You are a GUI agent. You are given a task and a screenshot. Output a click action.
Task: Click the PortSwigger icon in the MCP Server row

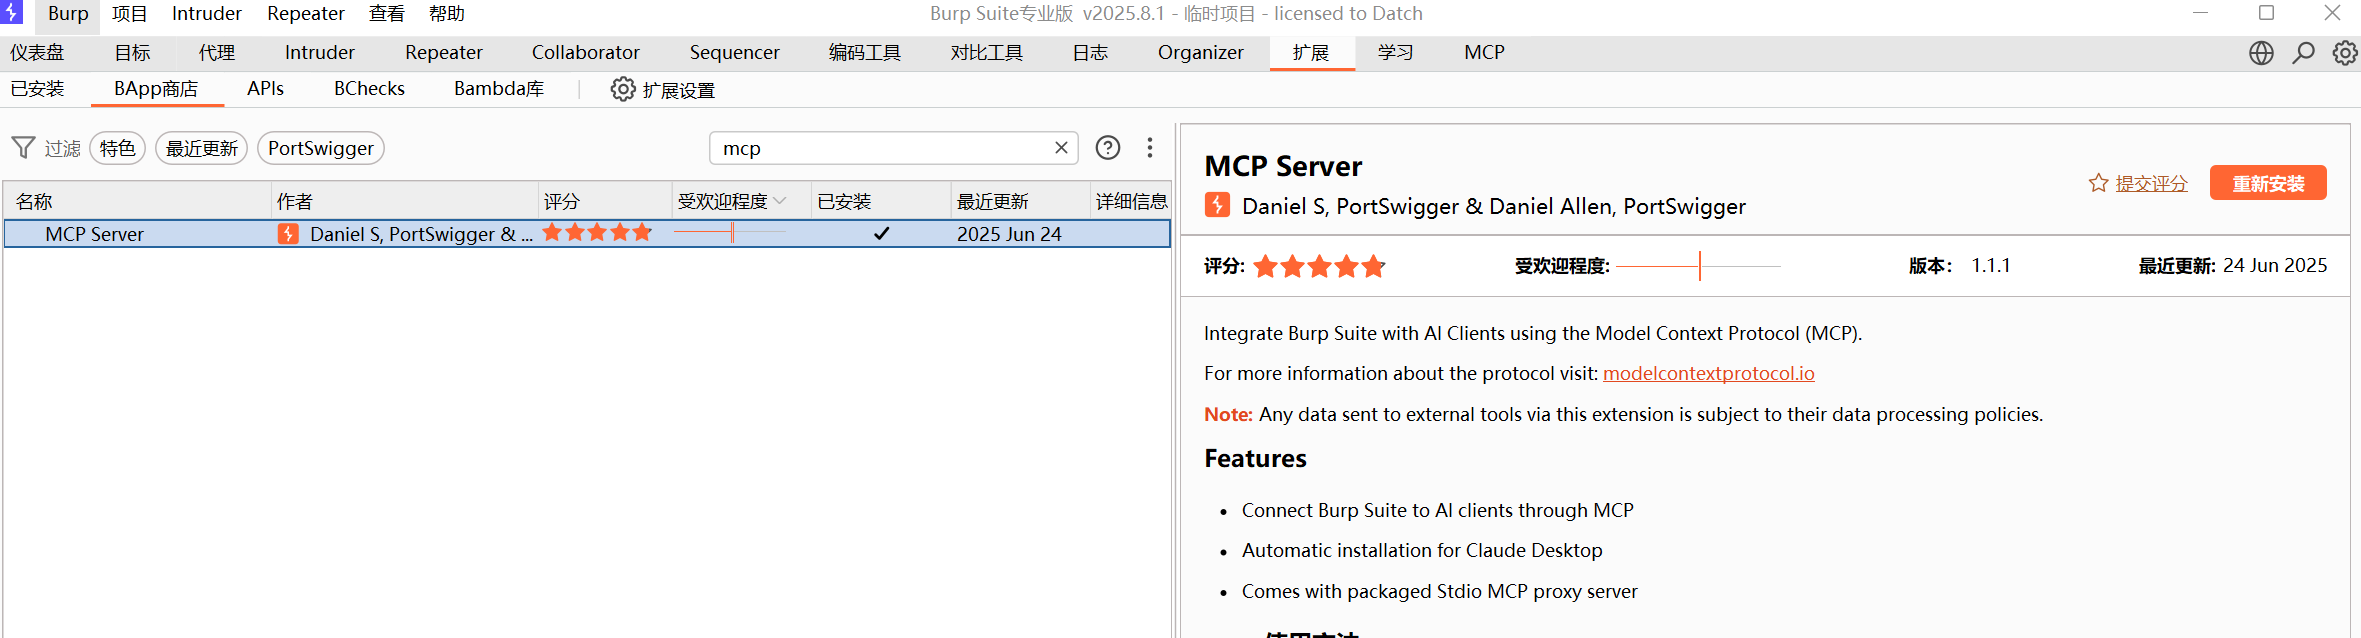point(288,234)
